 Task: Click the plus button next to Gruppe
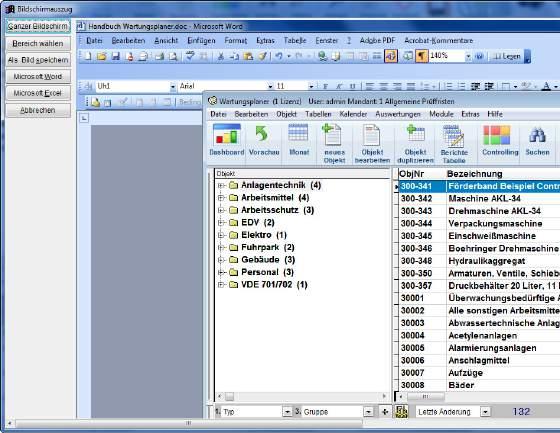click(x=385, y=412)
